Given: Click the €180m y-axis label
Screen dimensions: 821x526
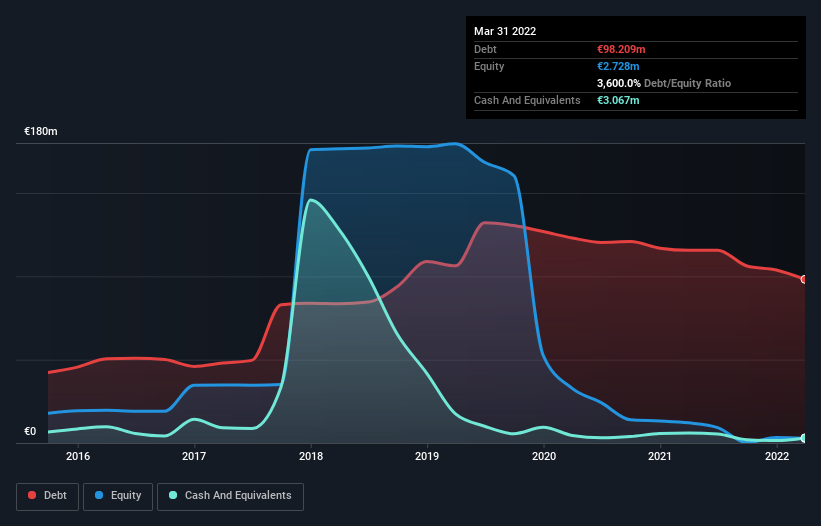Looking at the screenshot, I should [x=41, y=131].
